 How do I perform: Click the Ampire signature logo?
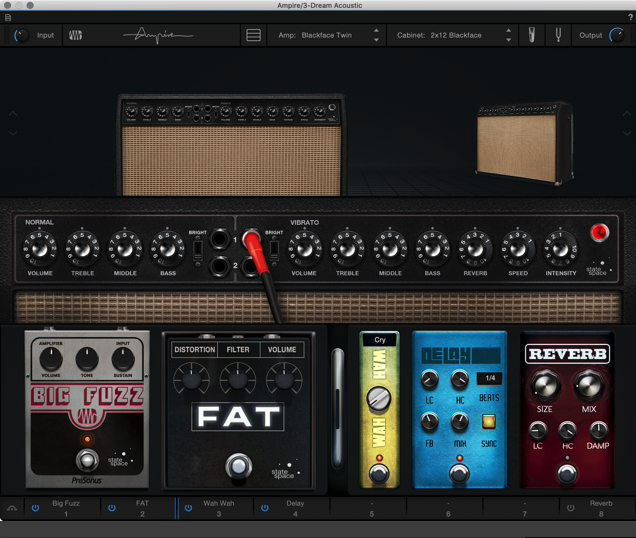pyautogui.click(x=158, y=36)
